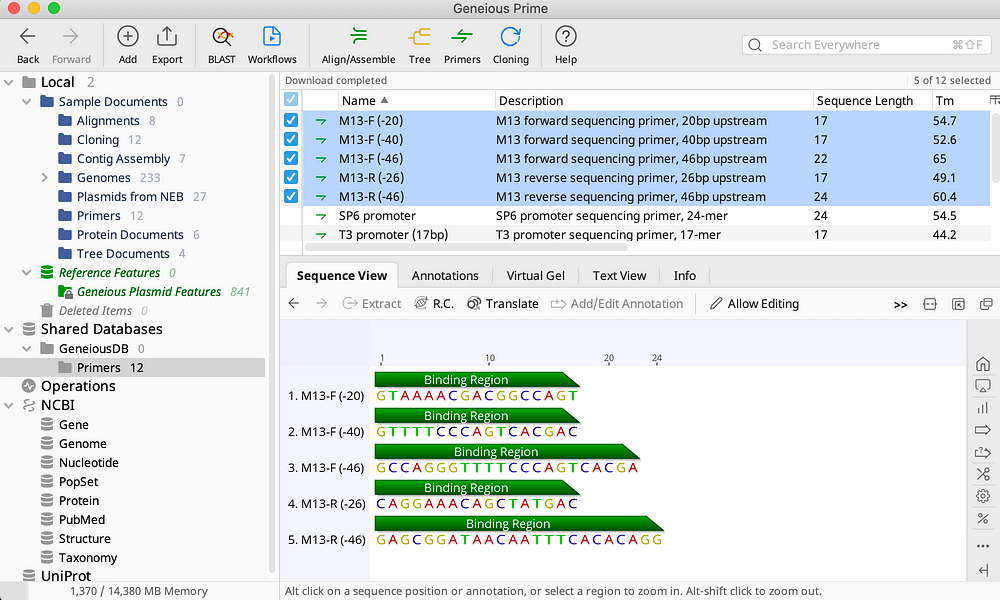
Task: Collapse the NCBI tree section
Action: 9,405
